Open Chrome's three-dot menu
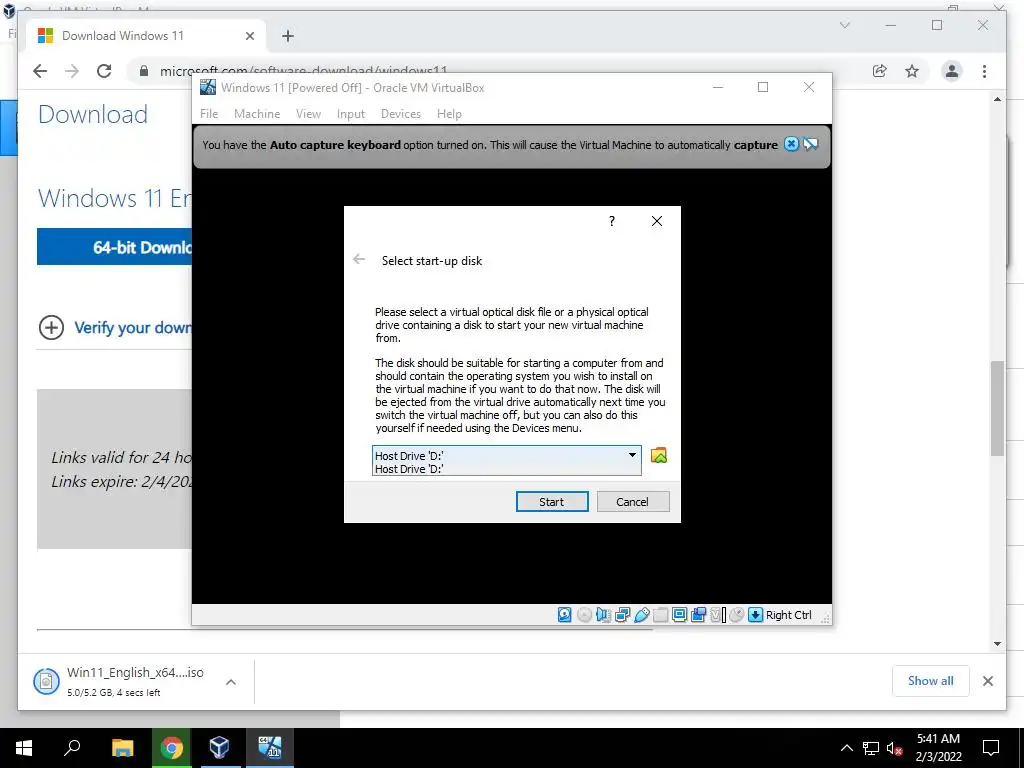The width and height of the screenshot is (1024, 768). pos(984,71)
